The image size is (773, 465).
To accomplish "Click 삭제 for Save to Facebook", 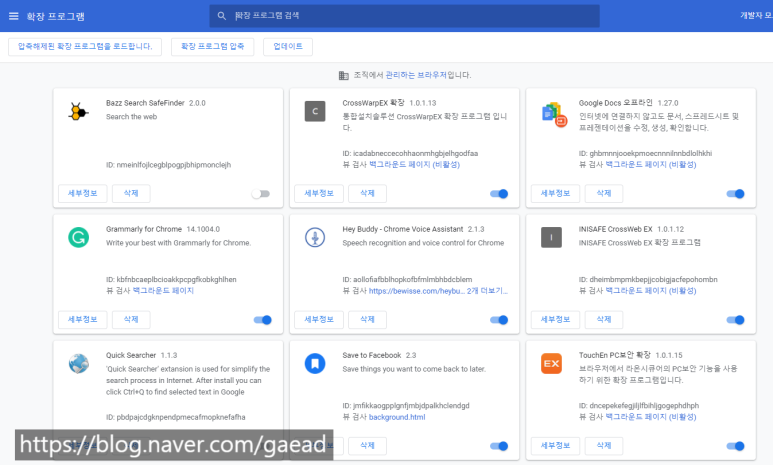I will (x=367, y=446).
